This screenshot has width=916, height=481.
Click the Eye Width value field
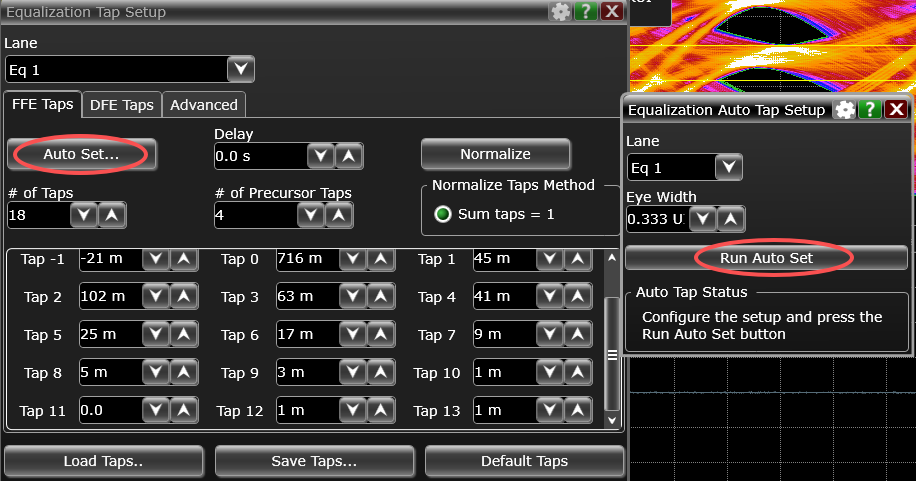(658, 219)
